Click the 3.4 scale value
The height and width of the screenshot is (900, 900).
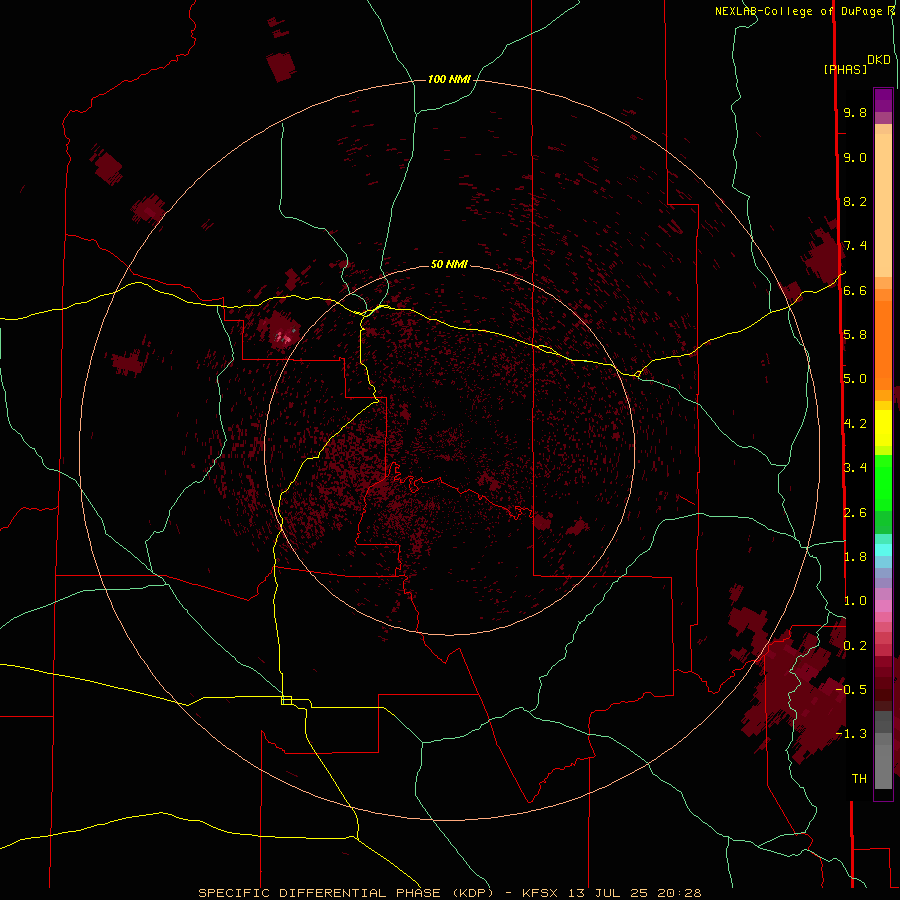pyautogui.click(x=855, y=467)
